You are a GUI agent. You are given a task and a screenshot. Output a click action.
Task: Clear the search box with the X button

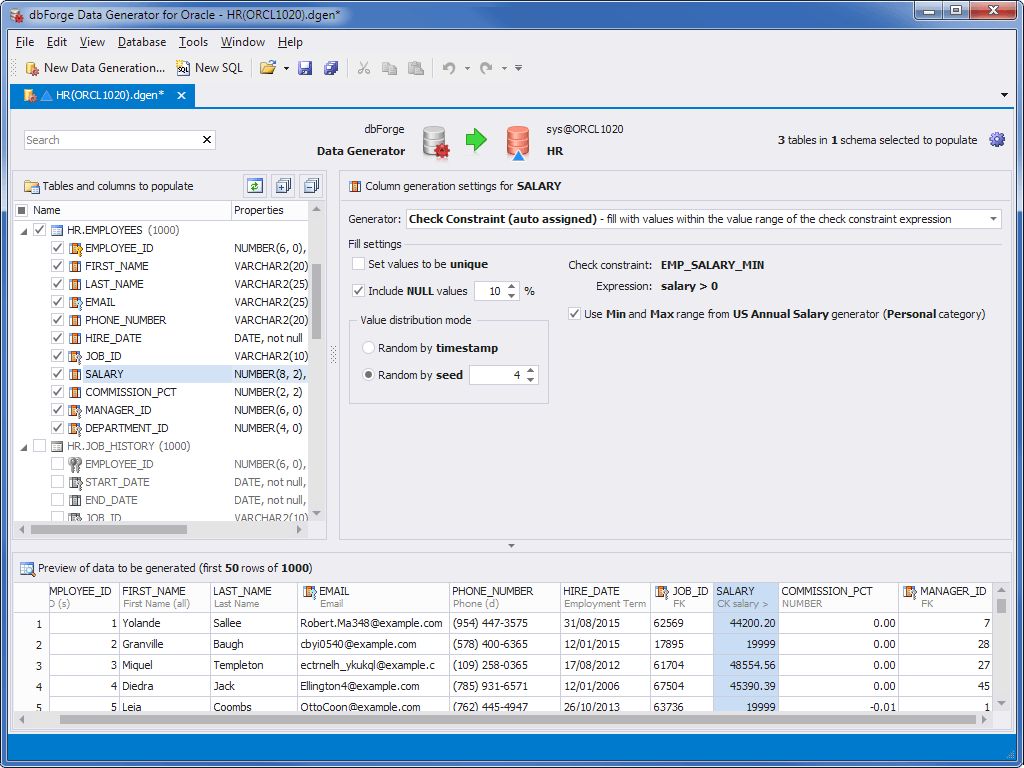[207, 140]
